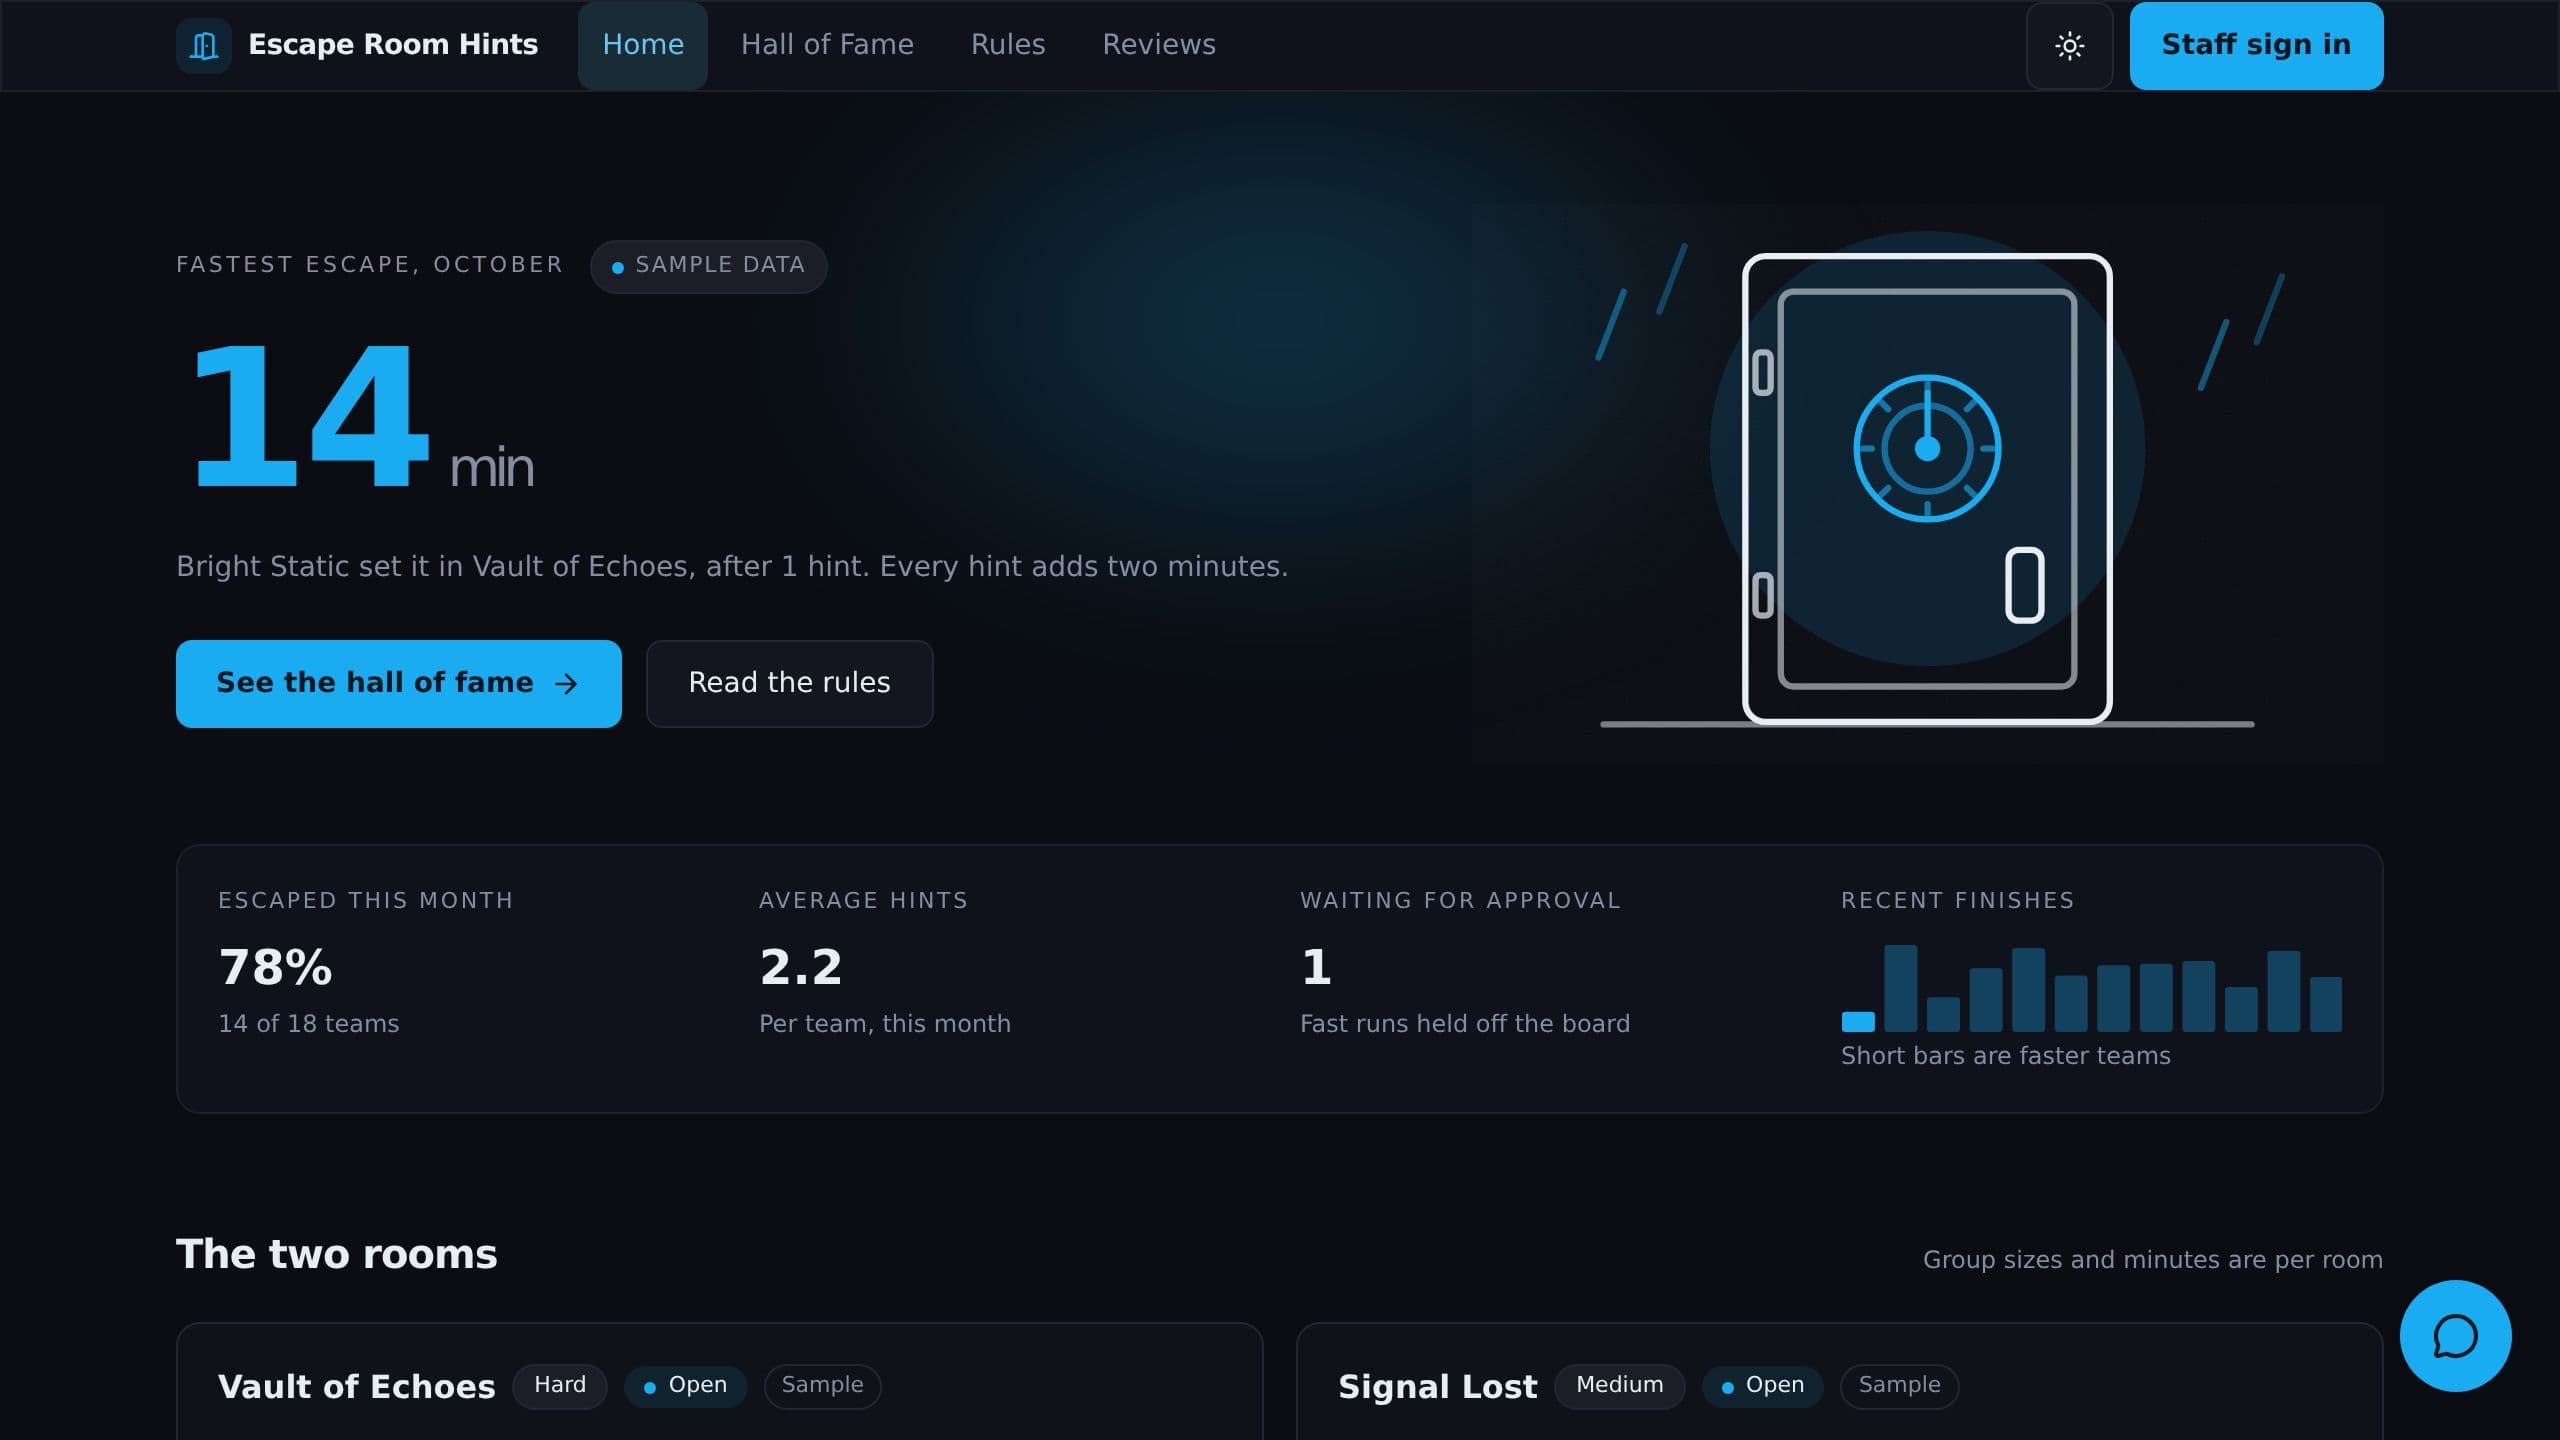Click the highlighted first bar in Recent Finishes
Image resolution: width=2560 pixels, height=1440 pixels.
point(1858,1021)
